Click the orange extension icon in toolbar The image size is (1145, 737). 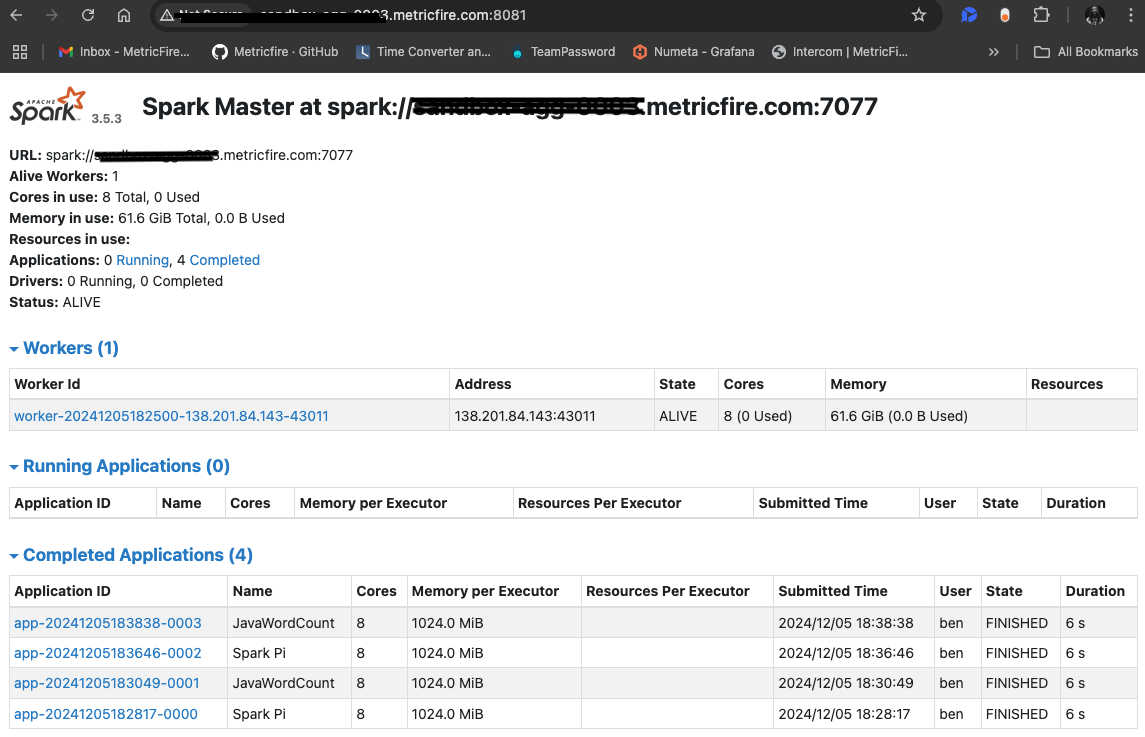(x=1005, y=15)
